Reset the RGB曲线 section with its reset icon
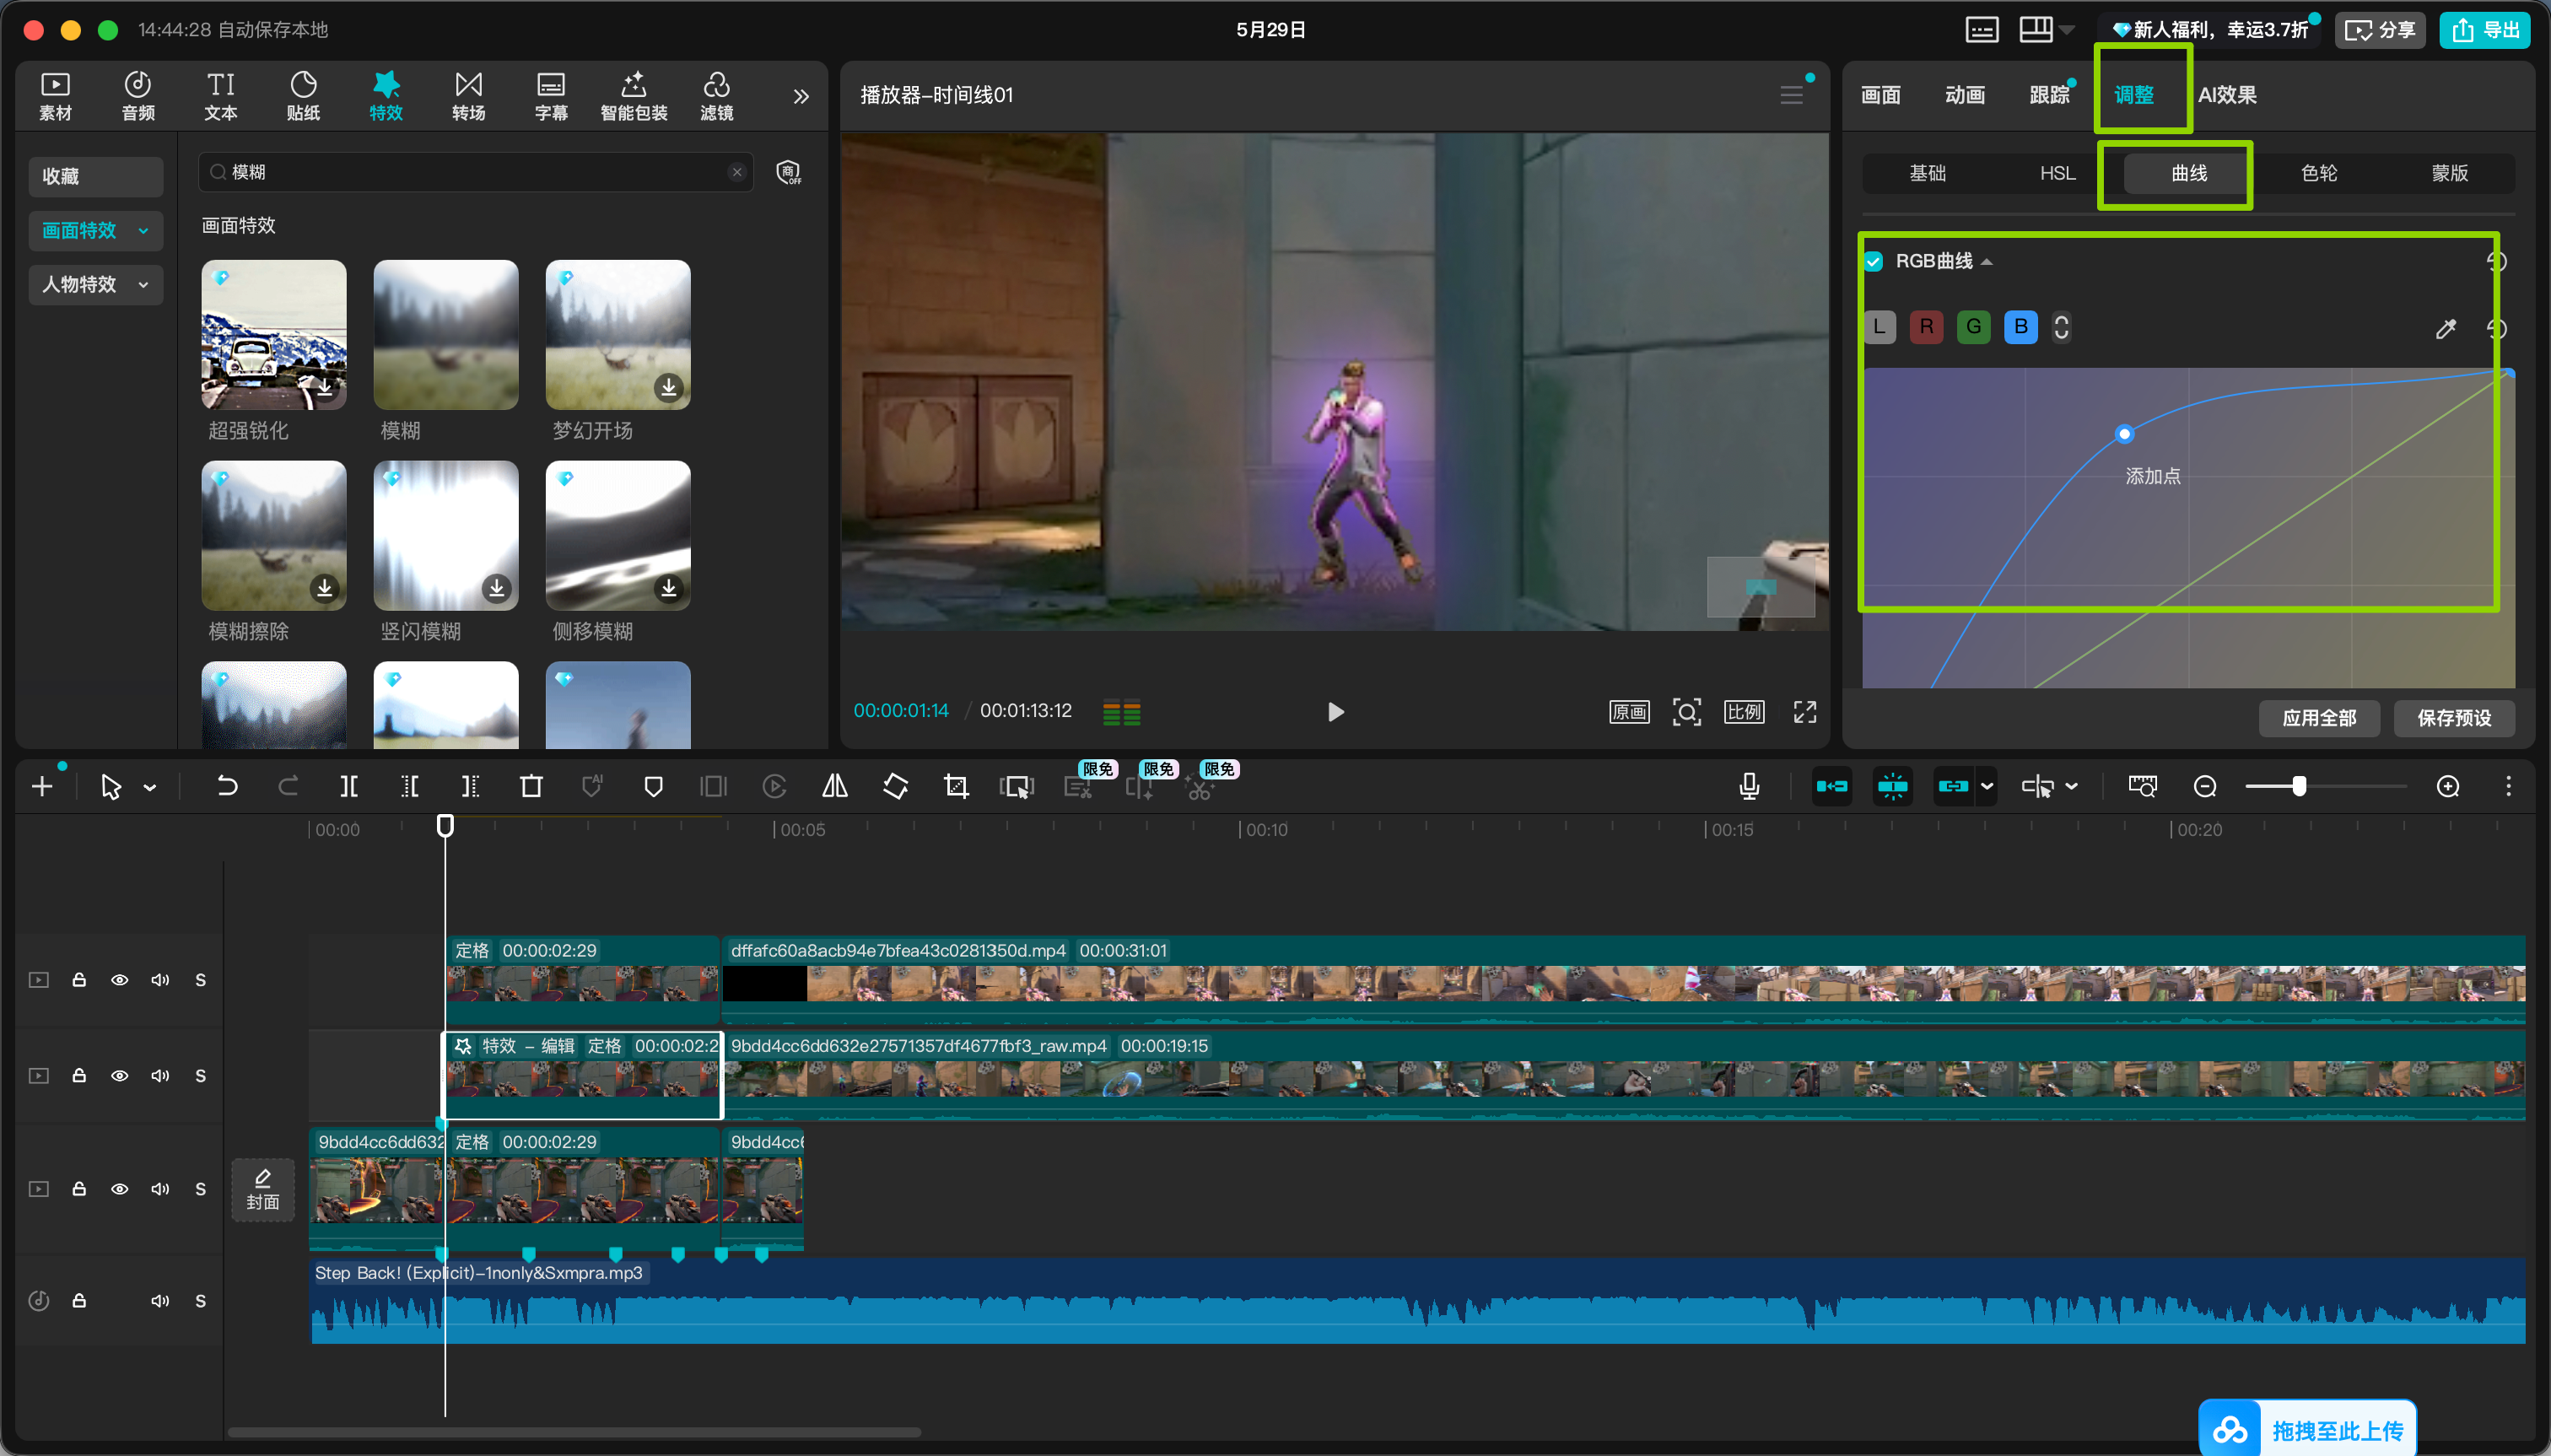The width and height of the screenshot is (2551, 1456). [2496, 262]
